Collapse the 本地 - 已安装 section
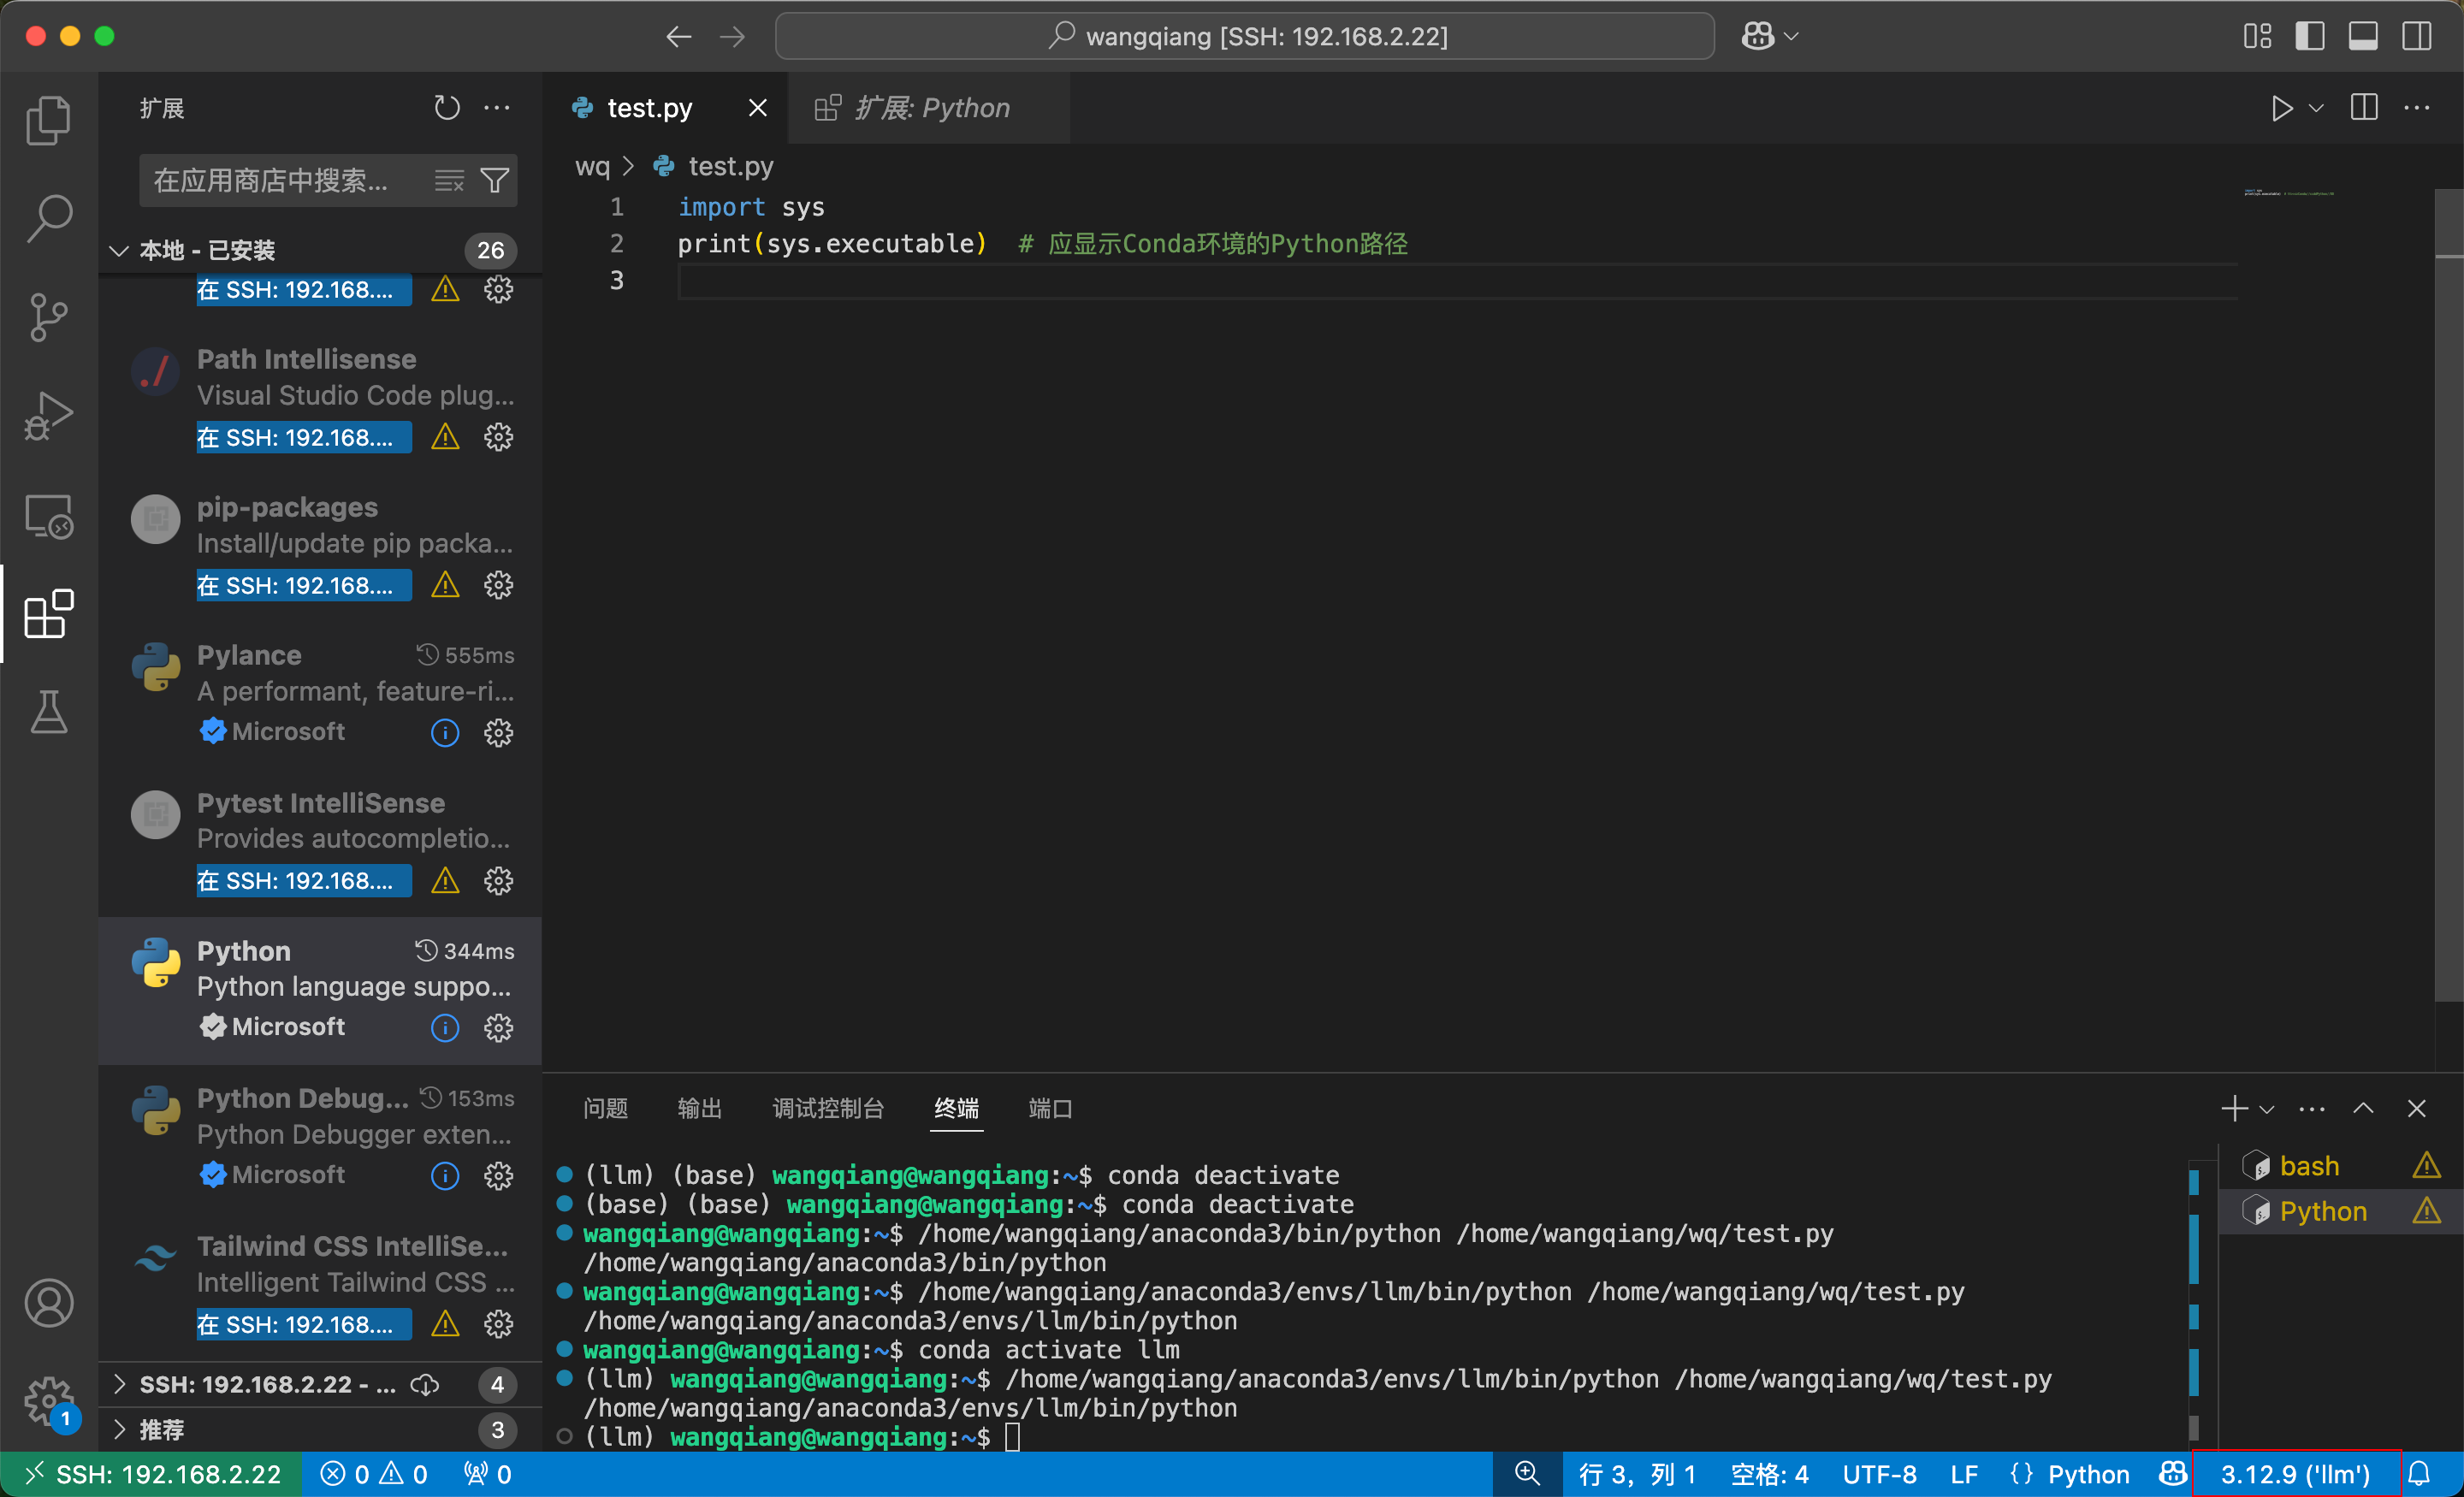Screen dimensions: 2464x1497 point(120,250)
